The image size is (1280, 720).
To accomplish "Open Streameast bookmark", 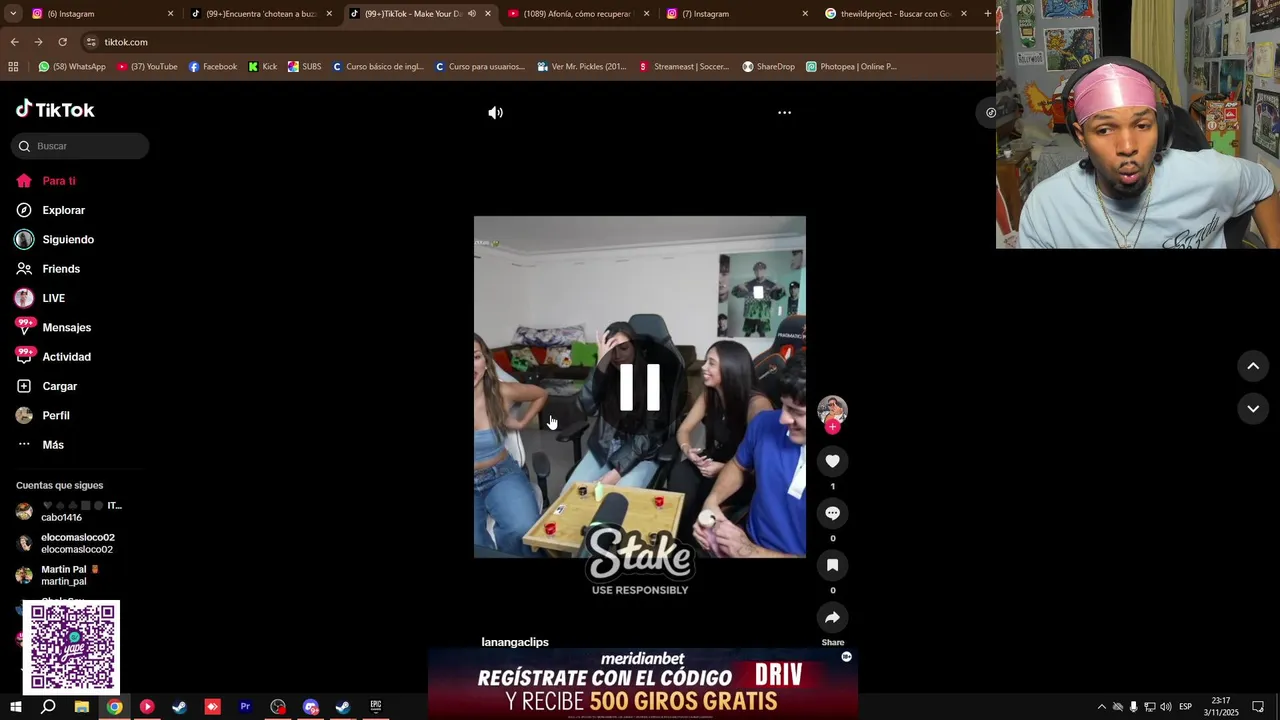I will point(684,67).
